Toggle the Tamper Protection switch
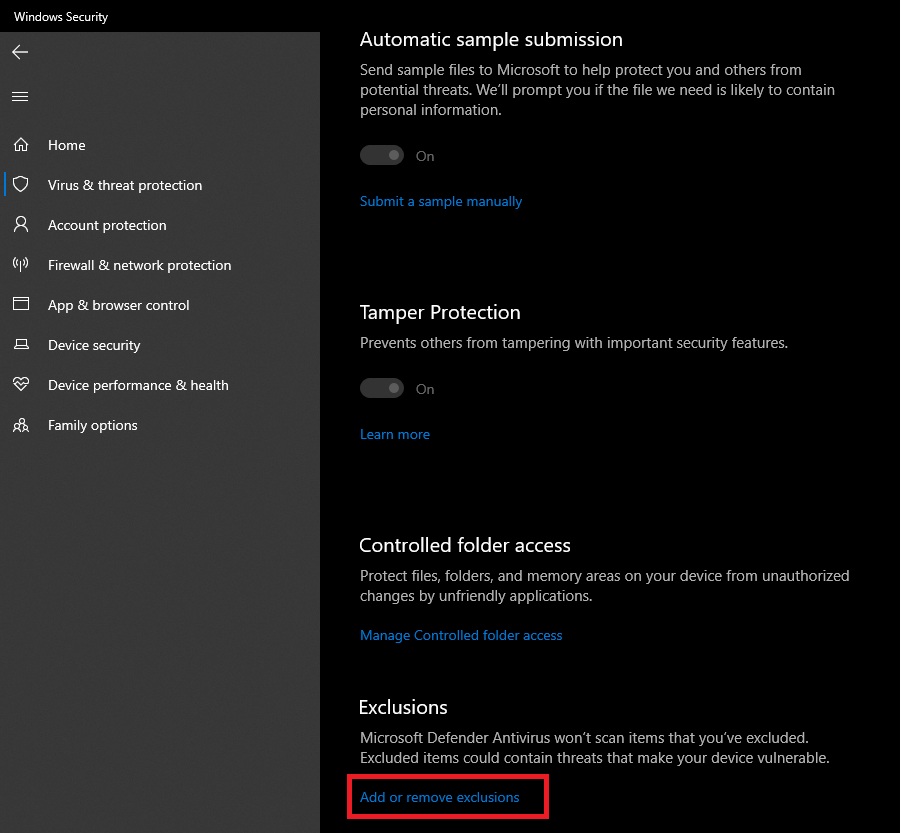 382,389
